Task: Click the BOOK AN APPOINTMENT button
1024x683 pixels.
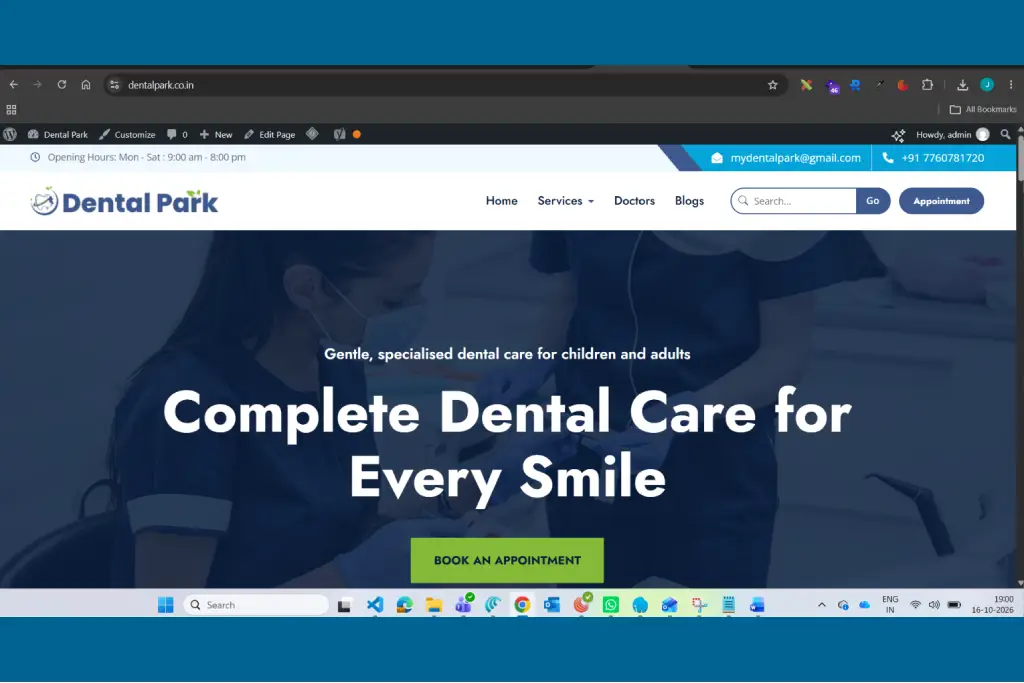Action: (x=507, y=560)
